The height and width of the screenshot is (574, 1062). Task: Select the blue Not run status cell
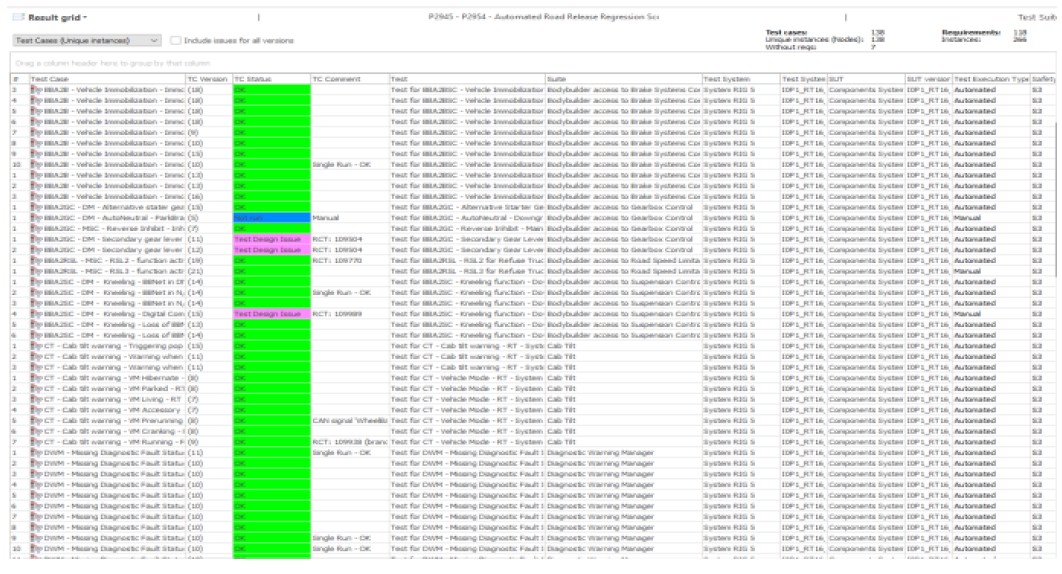coord(272,218)
